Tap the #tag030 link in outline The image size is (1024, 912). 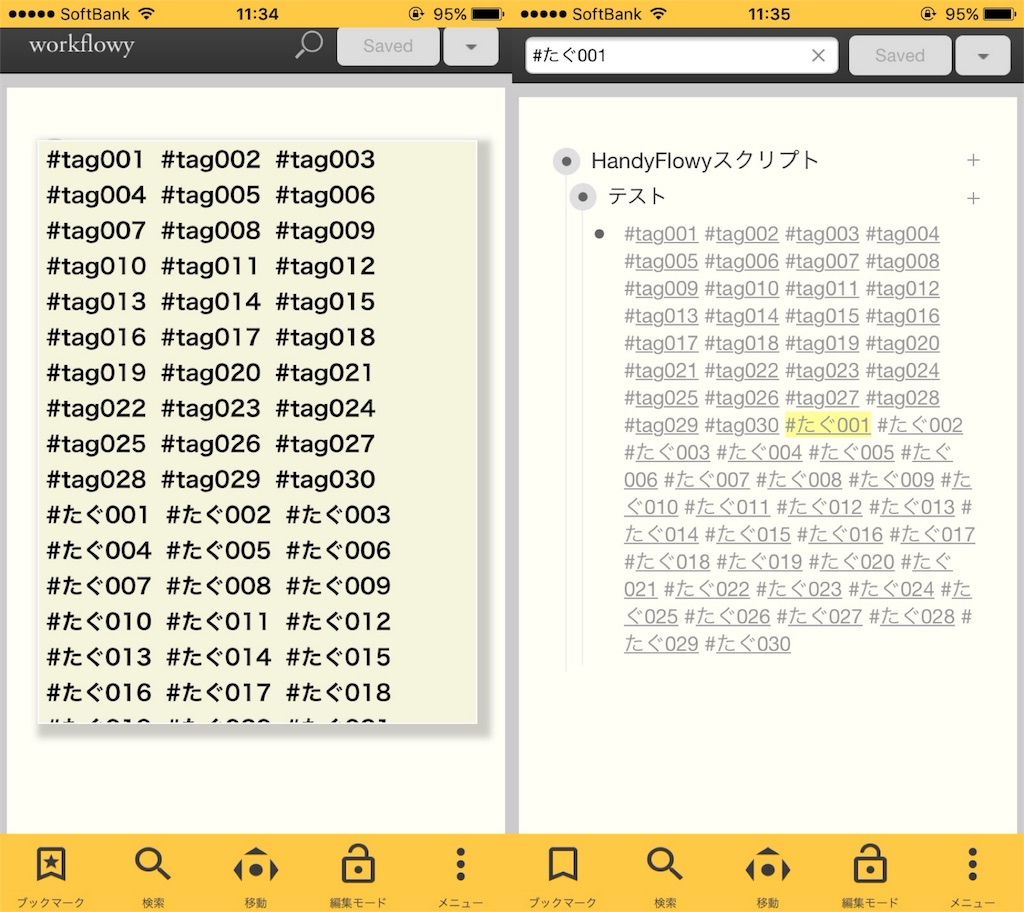pyautogui.click(x=742, y=425)
